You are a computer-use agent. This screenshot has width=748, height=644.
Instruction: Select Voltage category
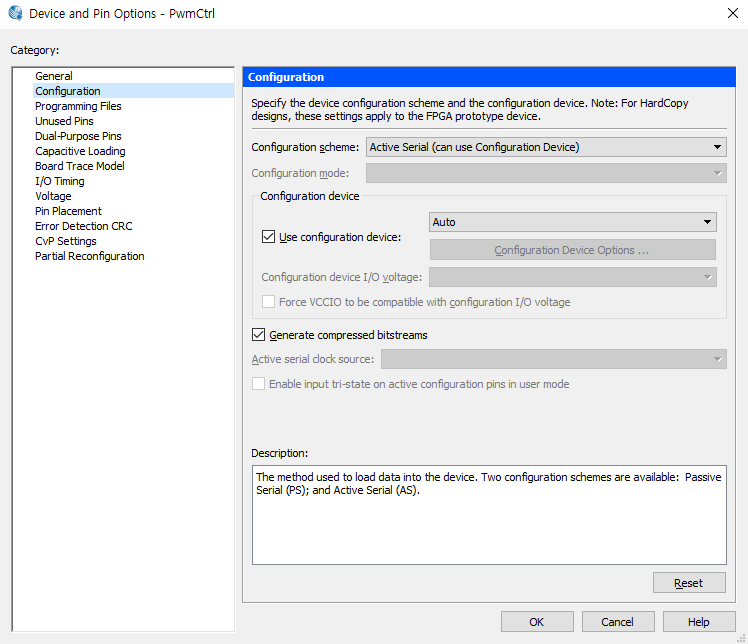tap(53, 196)
